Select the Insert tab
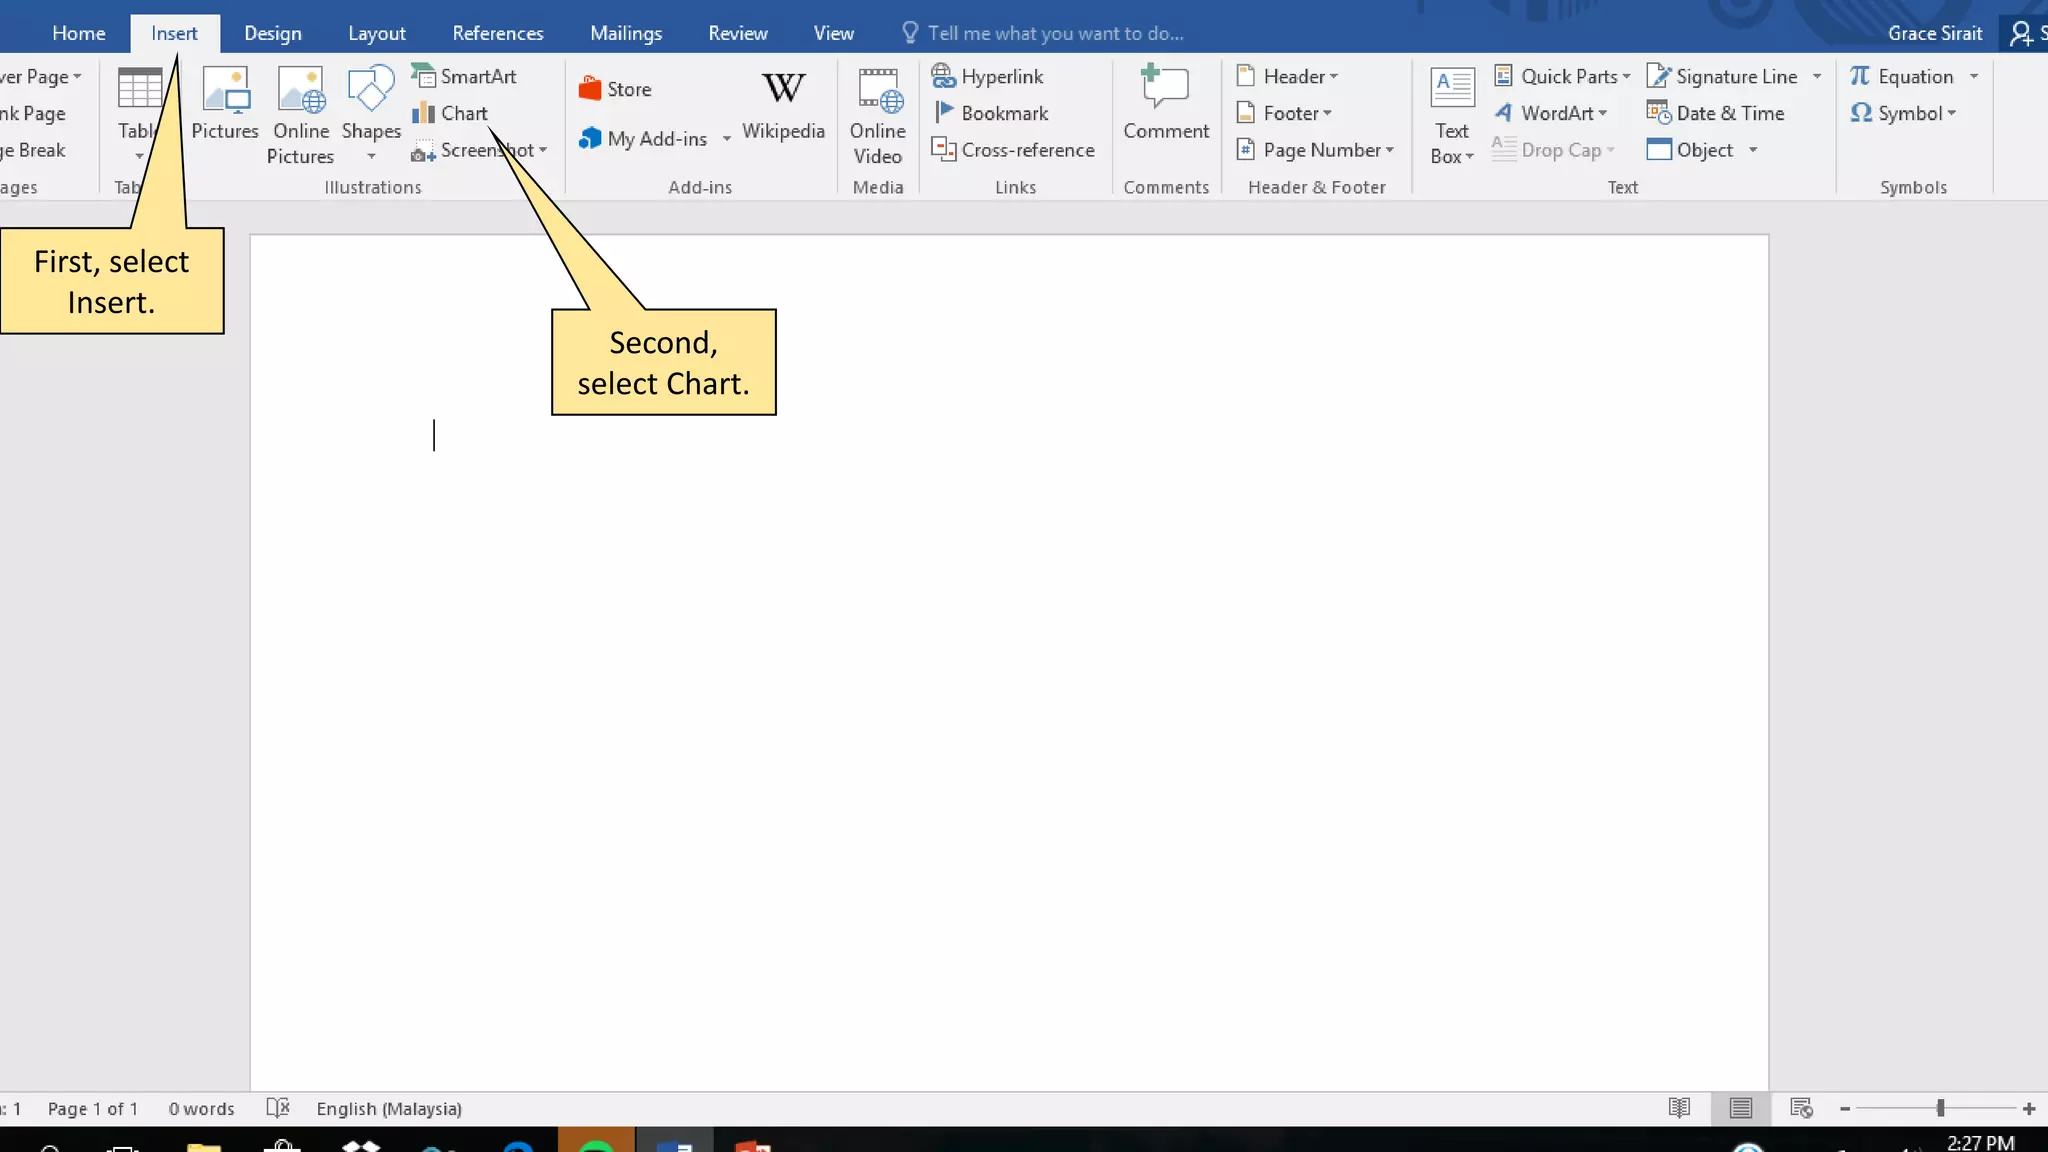This screenshot has height=1152, width=2048. [x=174, y=33]
